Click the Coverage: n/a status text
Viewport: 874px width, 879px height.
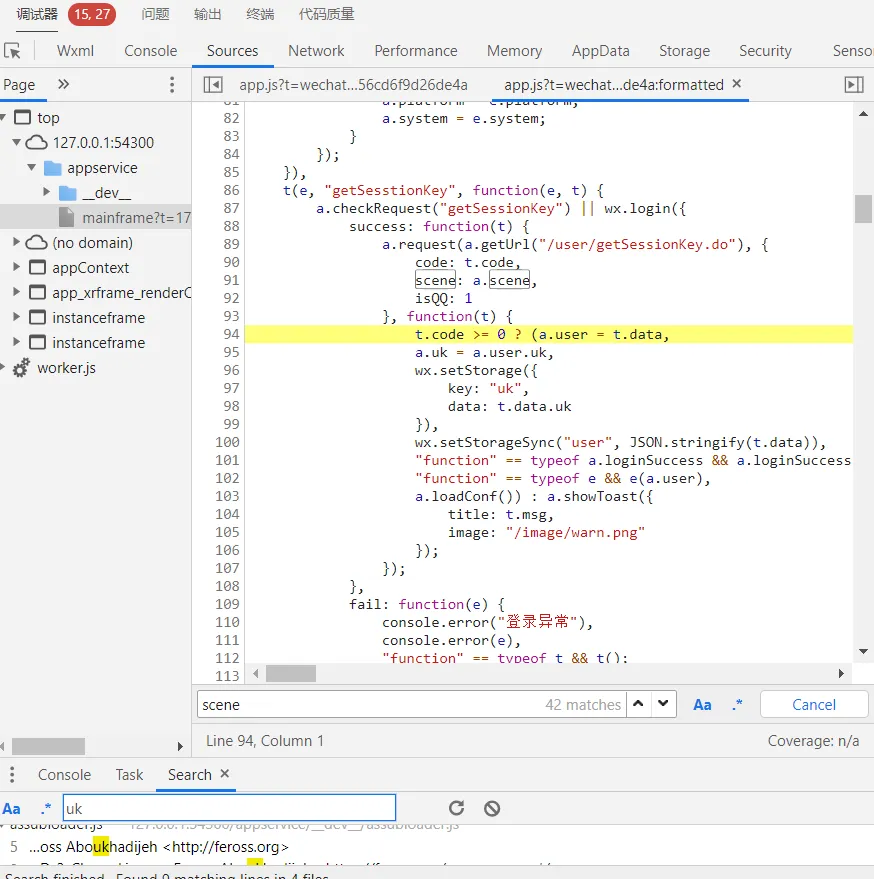click(x=813, y=741)
